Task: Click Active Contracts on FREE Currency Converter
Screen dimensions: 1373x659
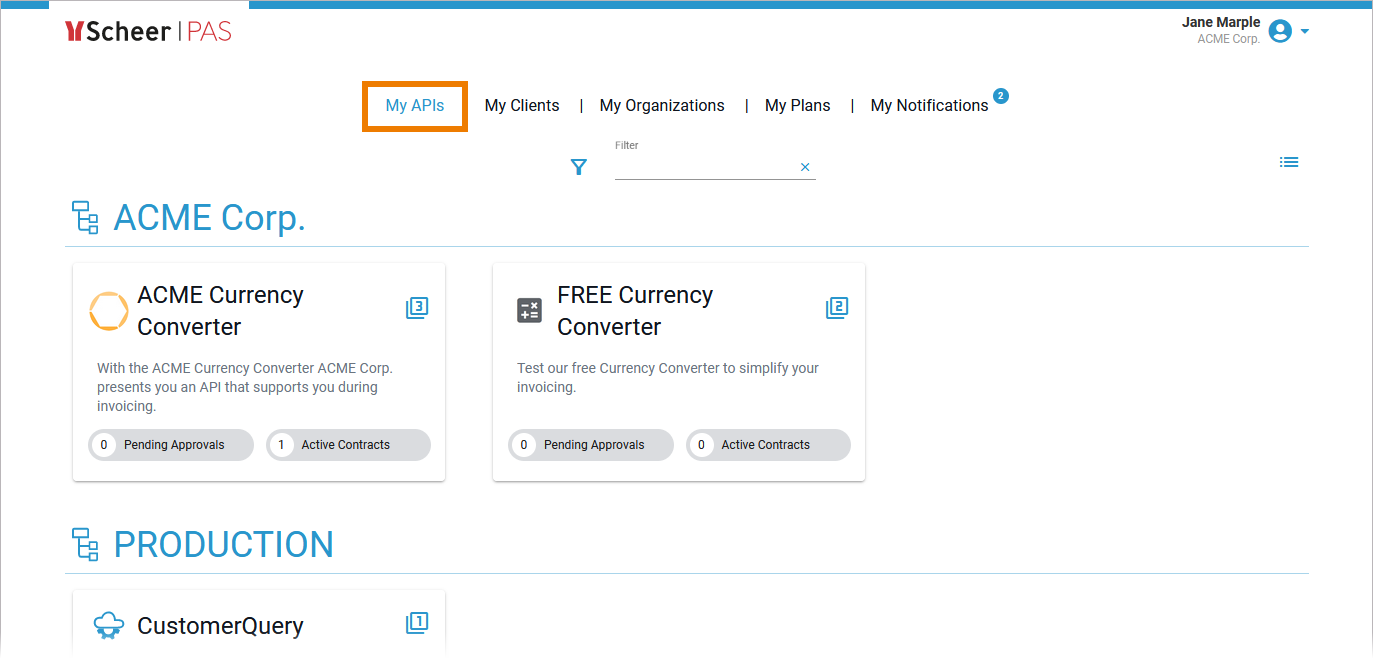Action: click(768, 445)
